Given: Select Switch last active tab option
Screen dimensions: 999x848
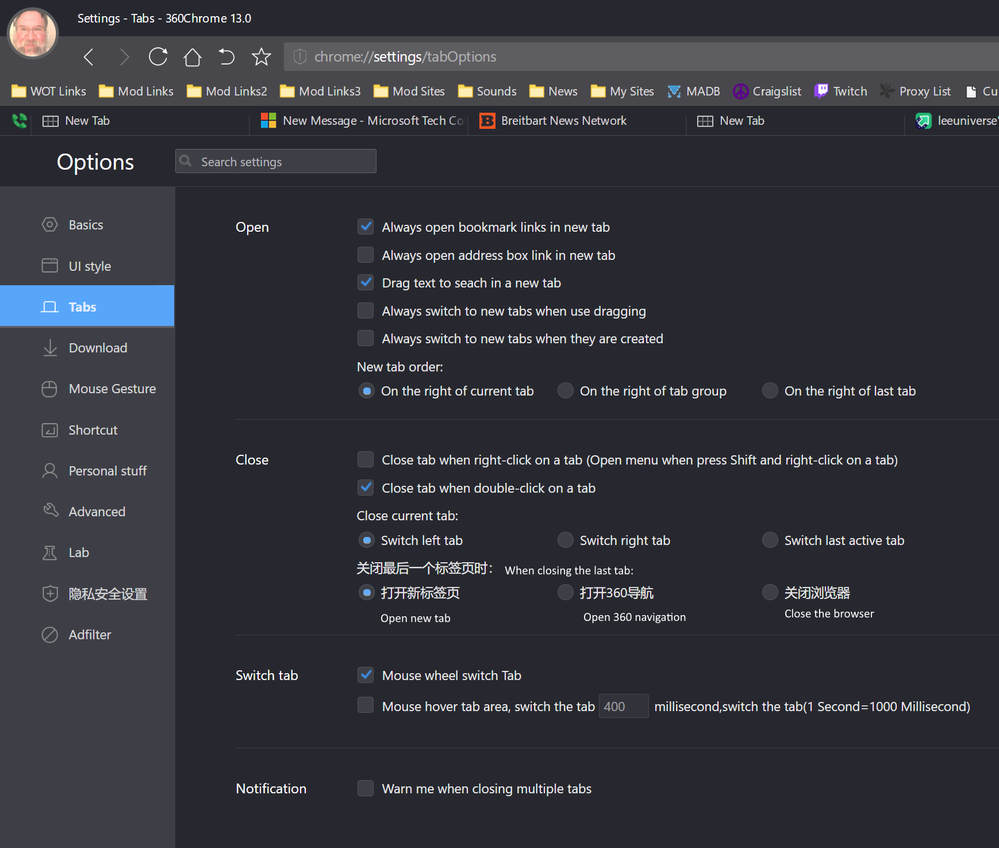Looking at the screenshot, I should [x=770, y=540].
